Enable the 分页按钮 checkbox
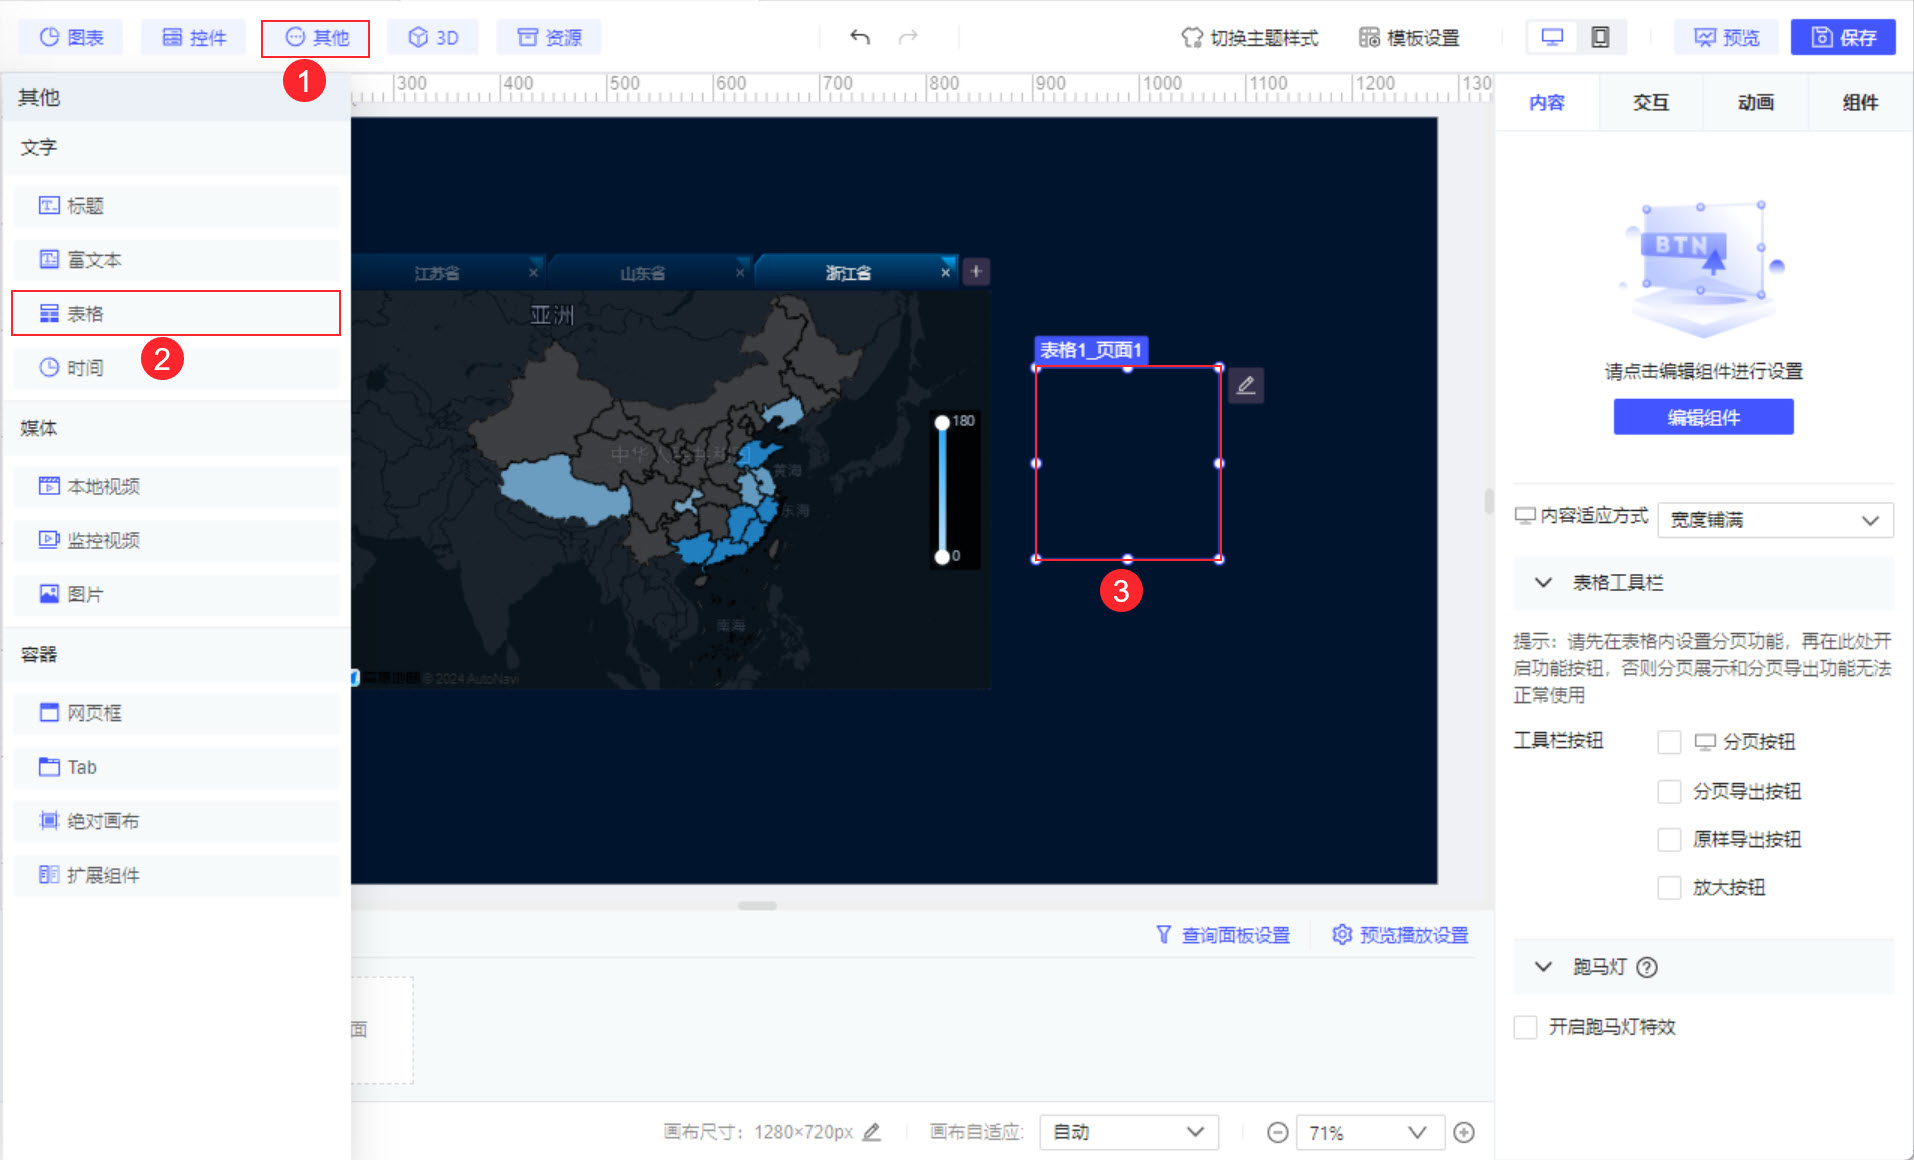 tap(1669, 742)
